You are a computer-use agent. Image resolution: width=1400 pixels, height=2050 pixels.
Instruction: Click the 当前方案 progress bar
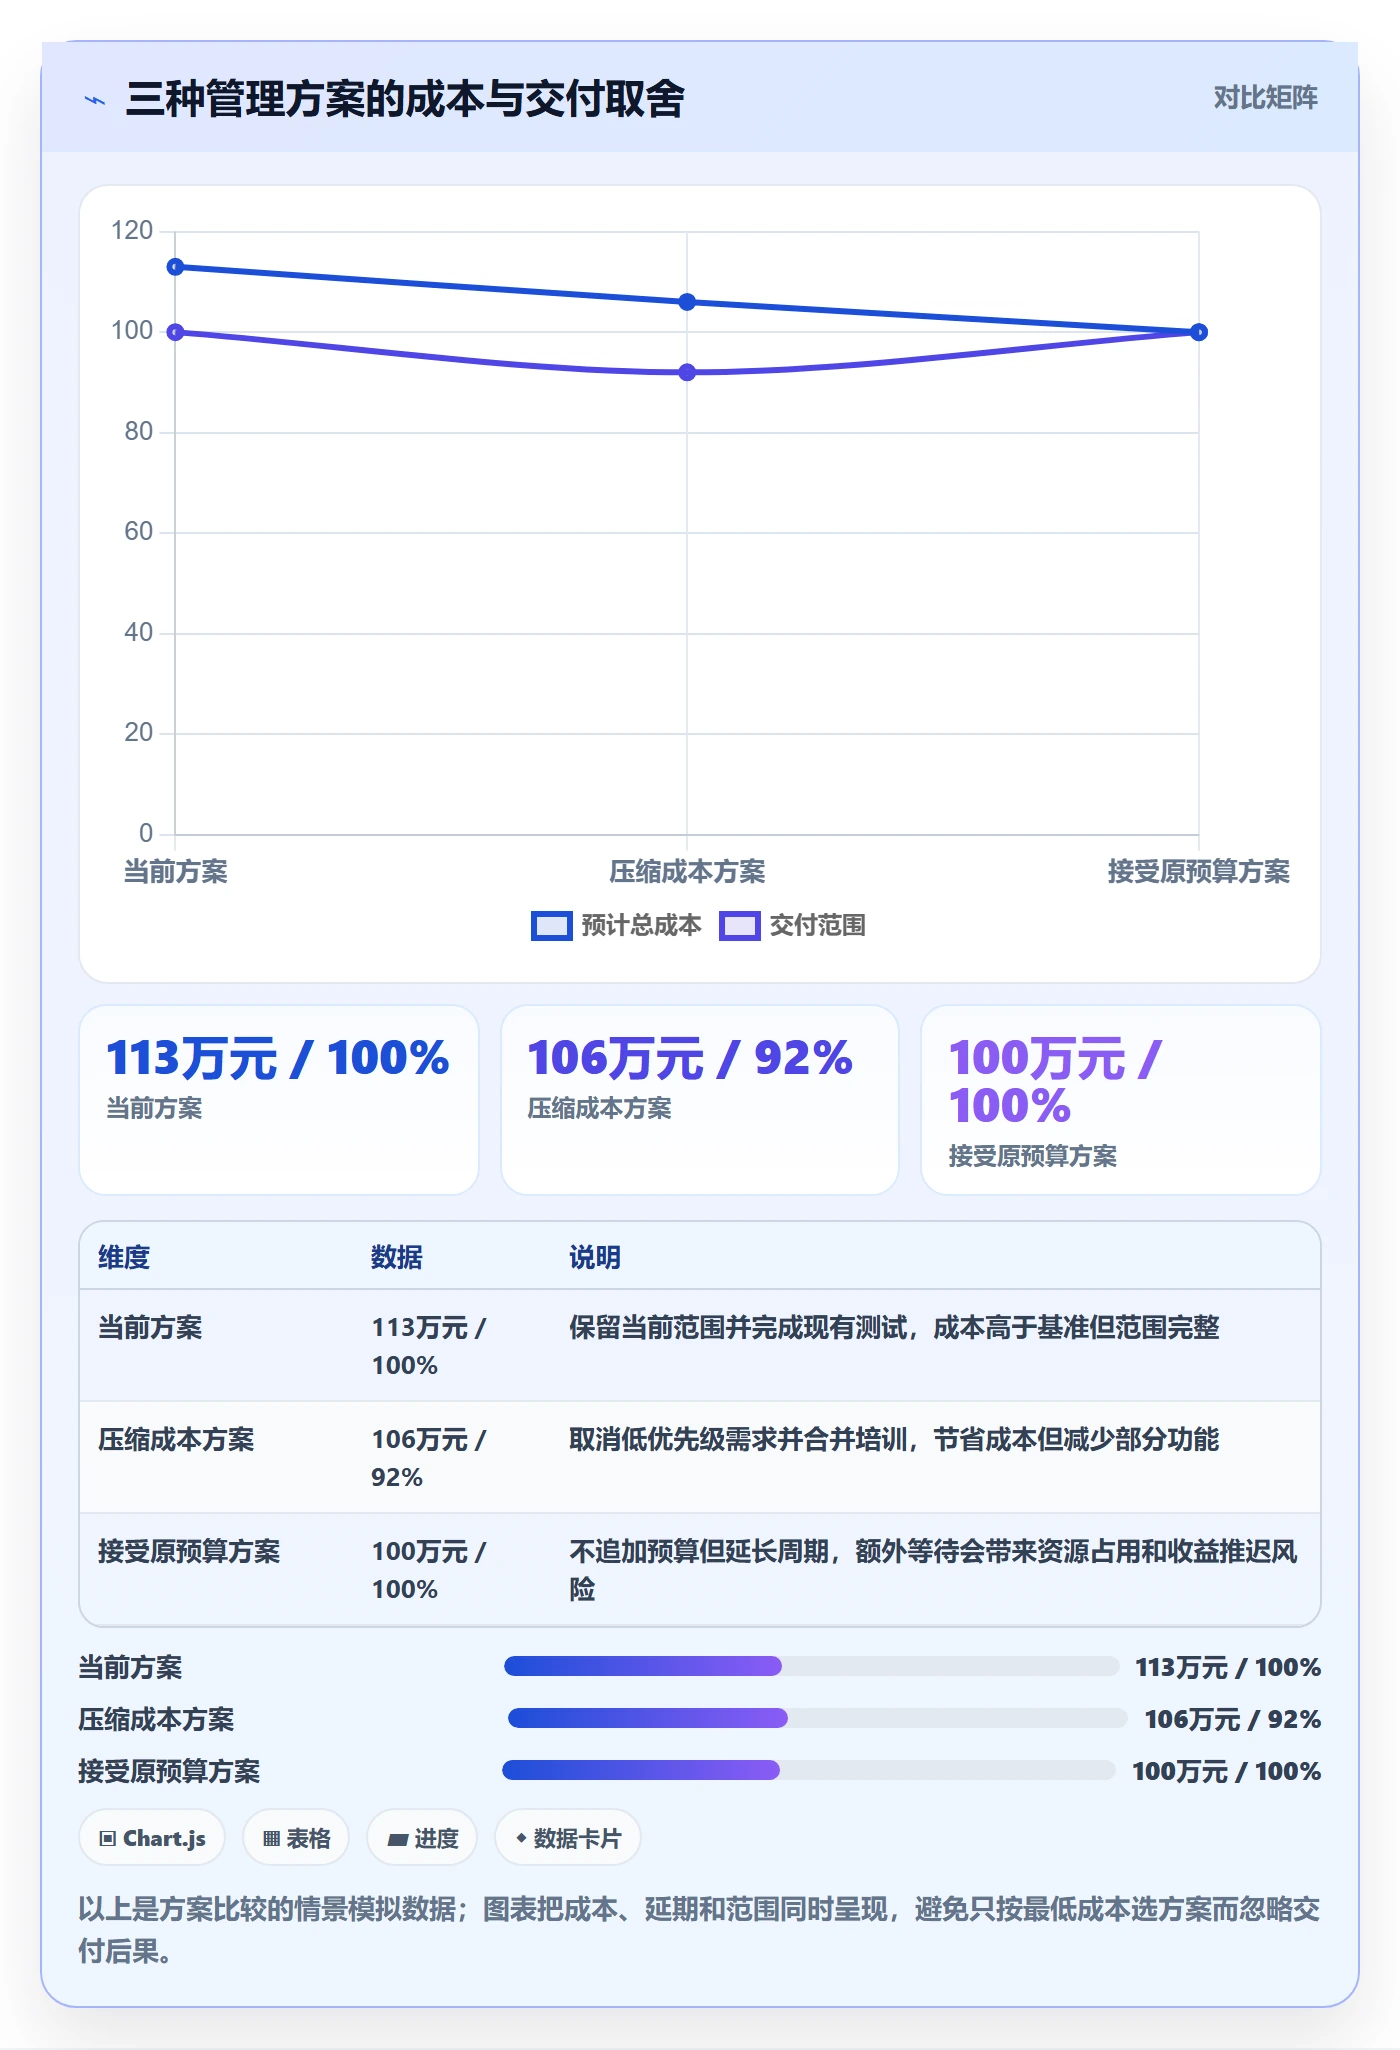coord(811,1666)
